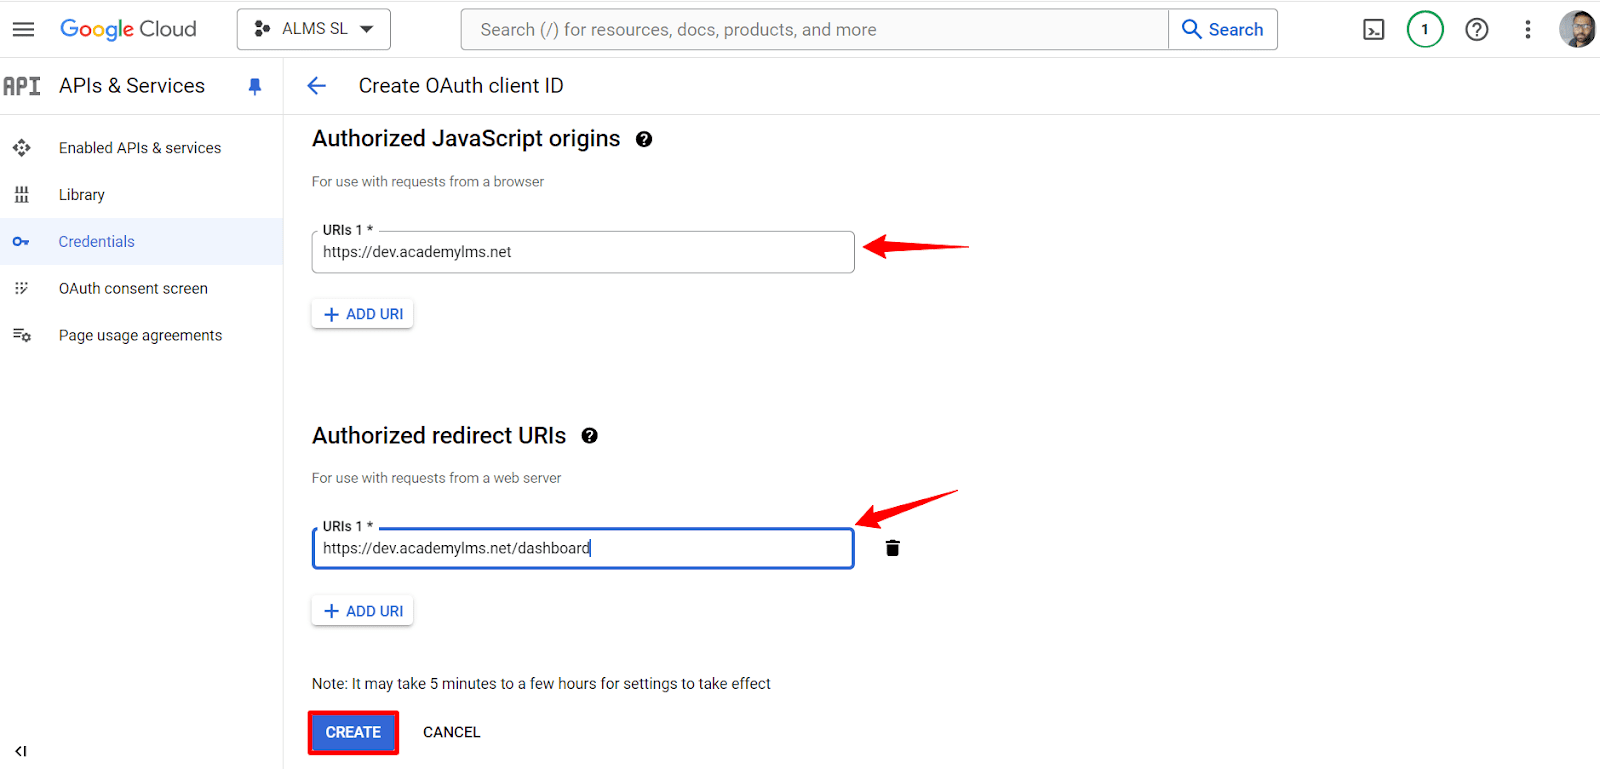Click the 'For use with requests from a browser' text
The width and height of the screenshot is (1600, 769).
click(x=428, y=182)
